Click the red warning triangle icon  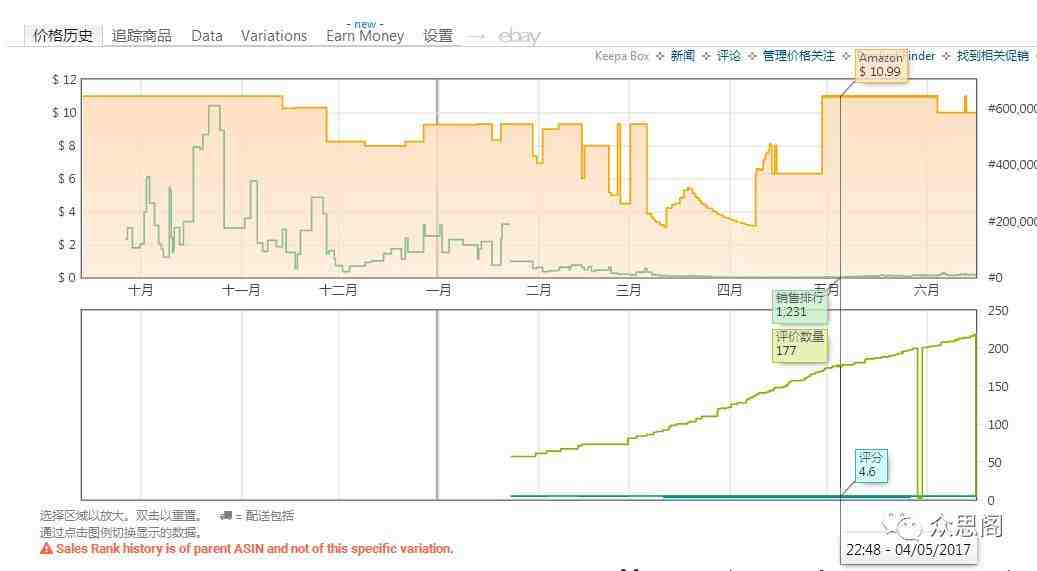tap(46, 549)
